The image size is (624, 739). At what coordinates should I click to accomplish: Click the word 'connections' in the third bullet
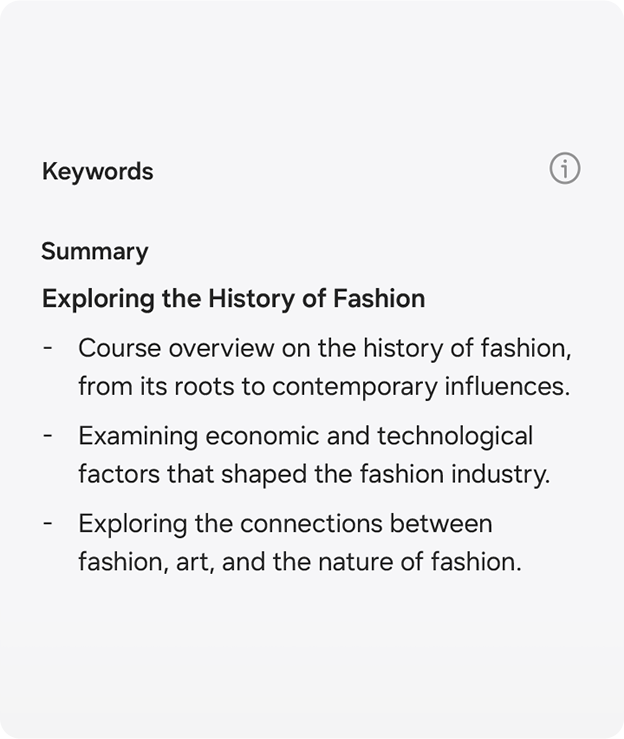click(311, 524)
